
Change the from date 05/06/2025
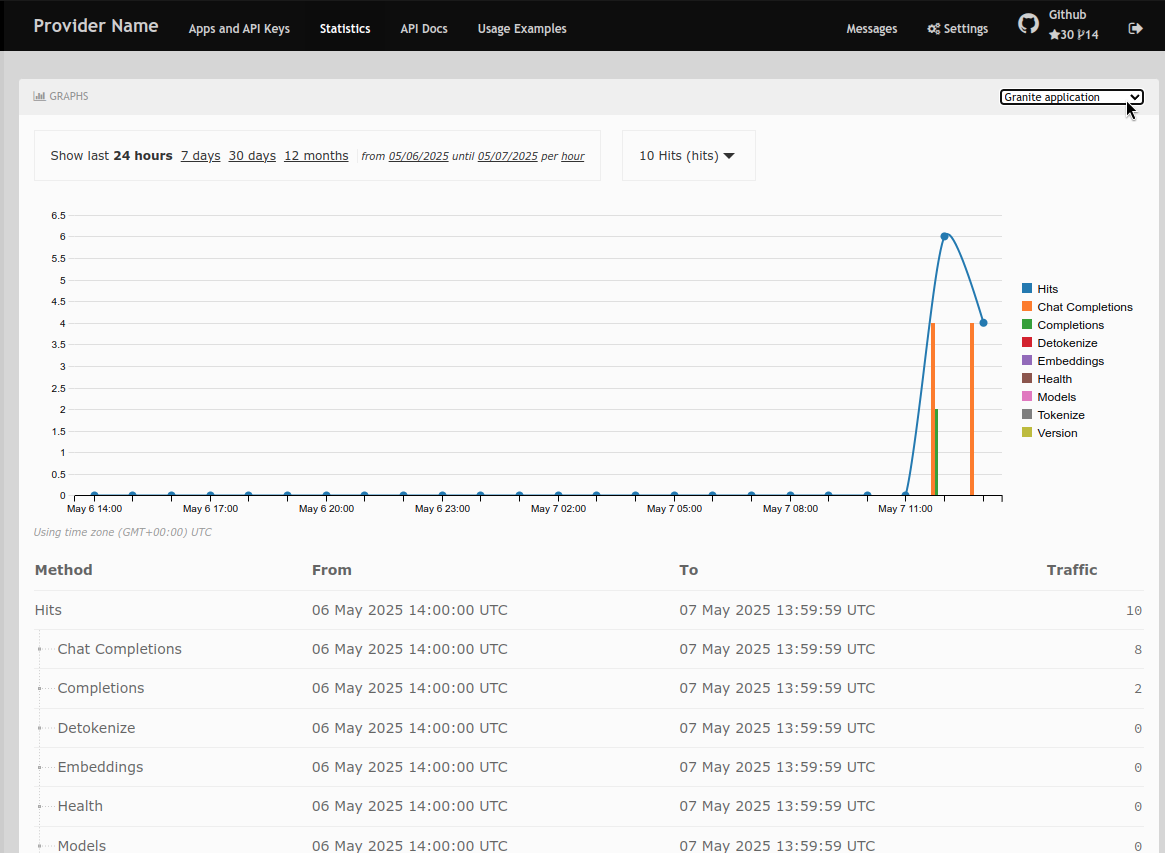[x=418, y=156]
